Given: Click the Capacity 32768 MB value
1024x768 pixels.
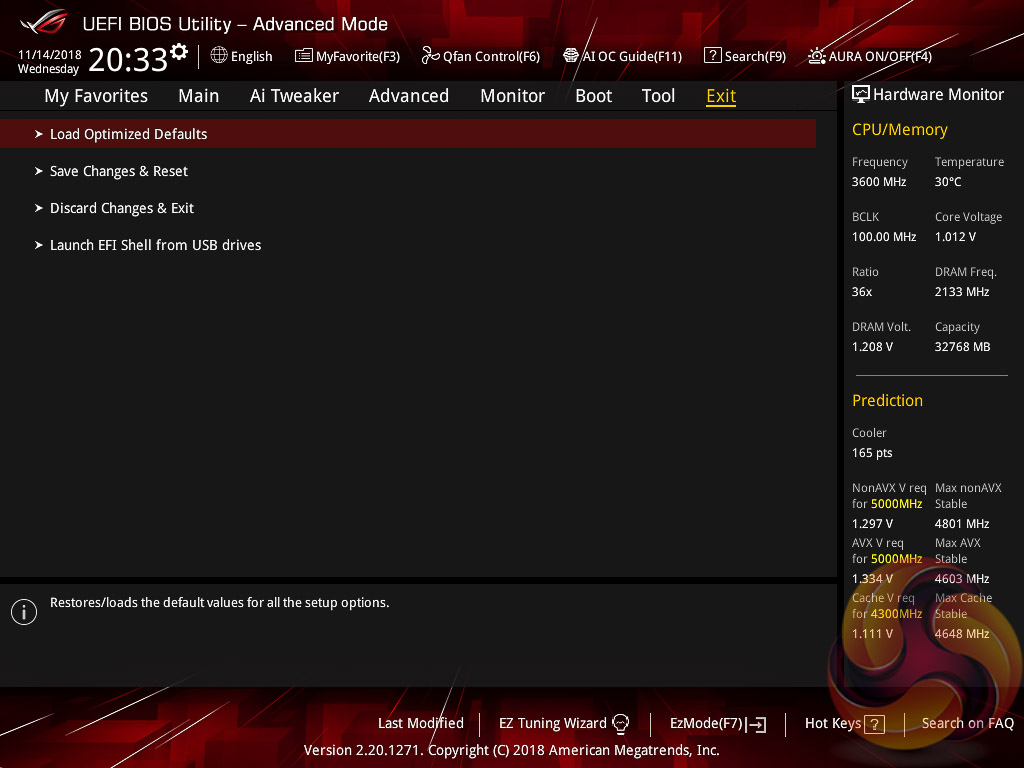Looking at the screenshot, I should (962, 347).
